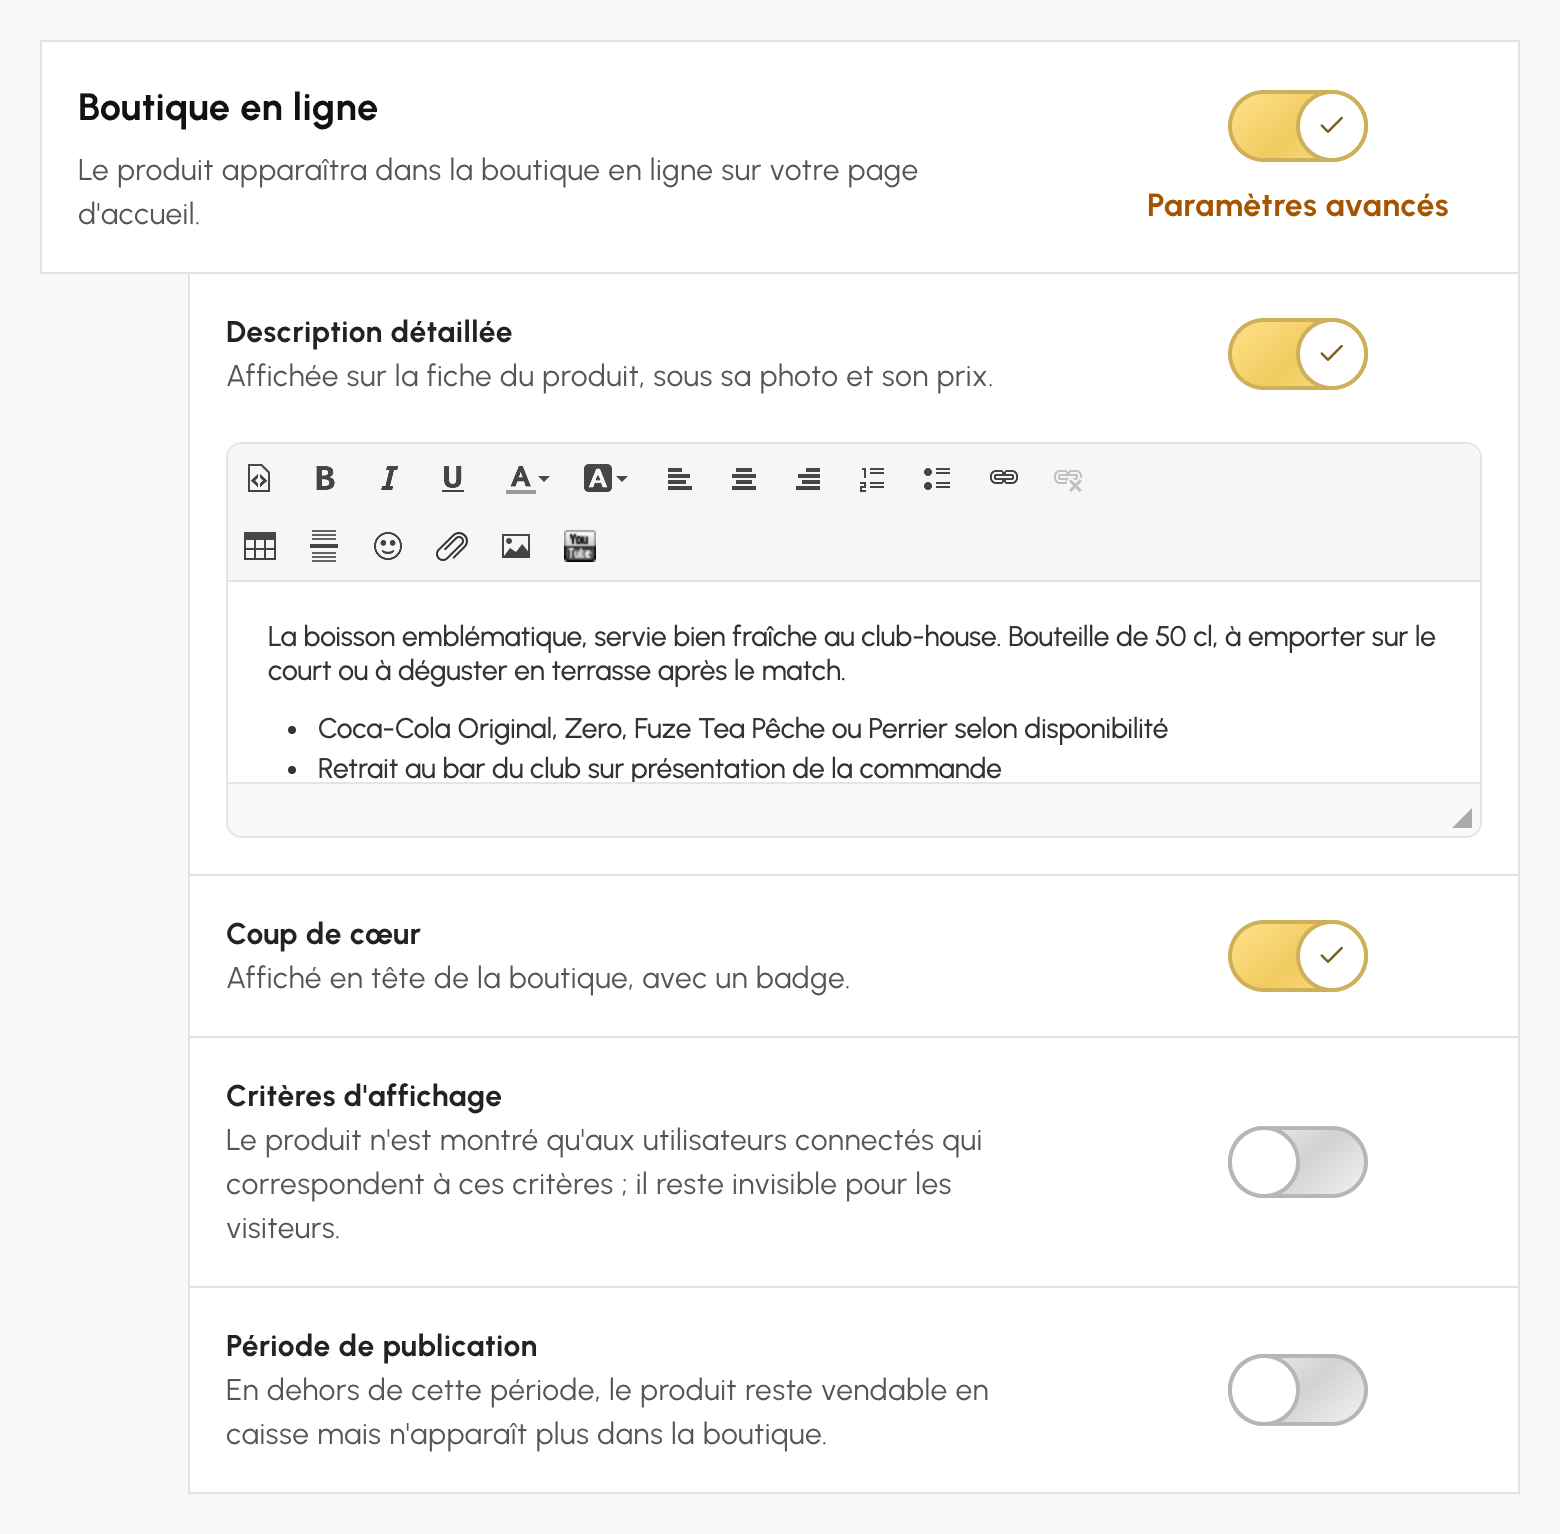Toggle bold formatting in editor
Image resolution: width=1560 pixels, height=1534 pixels.
point(324,479)
